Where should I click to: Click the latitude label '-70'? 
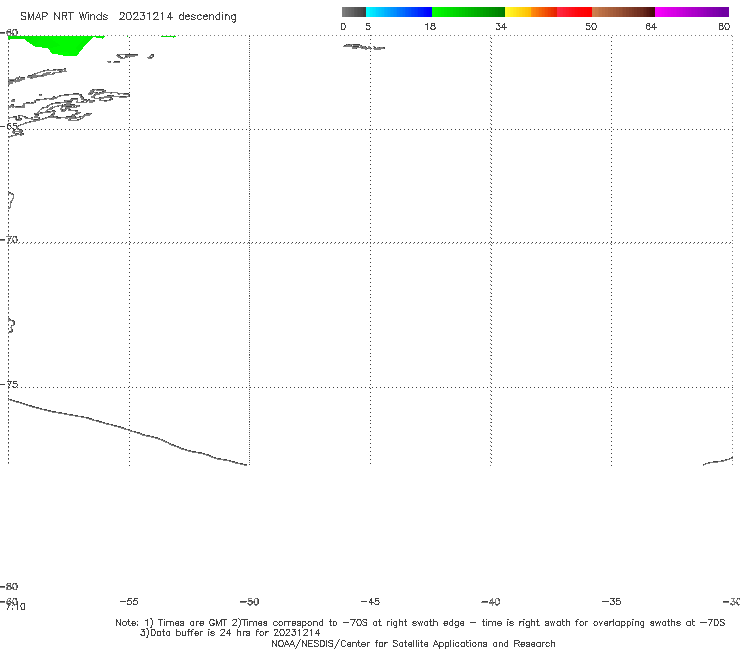coord(9,240)
